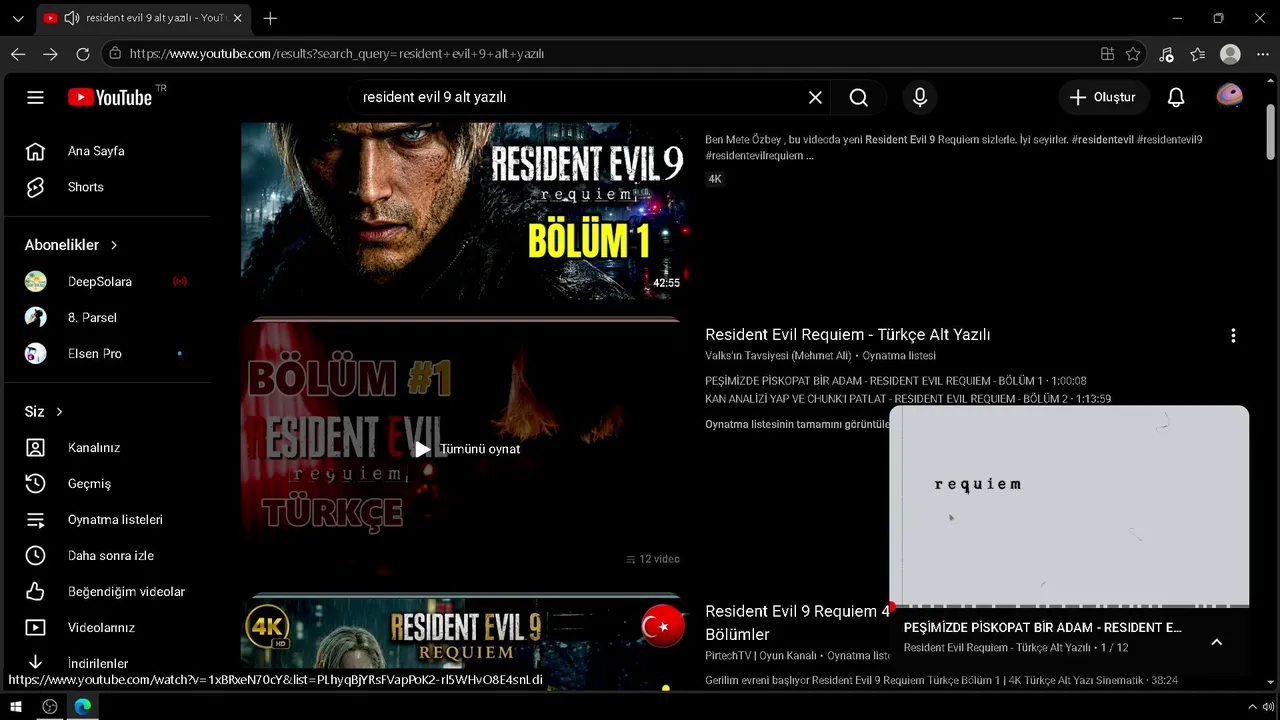Open 'PEŞİMİZDE PİSKOPAT BİR ADAM' Bölüm 1 video line
Screen dimensions: 1280x720
tap(895, 381)
